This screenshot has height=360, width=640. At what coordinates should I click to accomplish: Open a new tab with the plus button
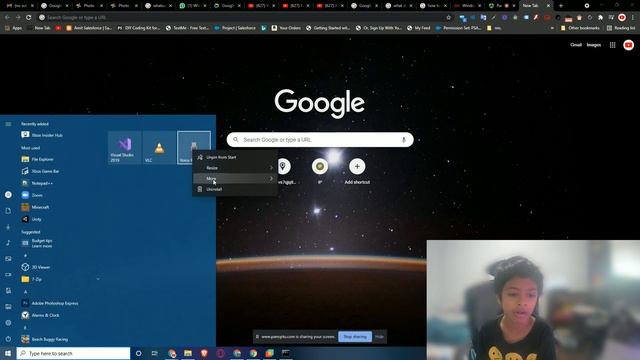(x=561, y=6)
